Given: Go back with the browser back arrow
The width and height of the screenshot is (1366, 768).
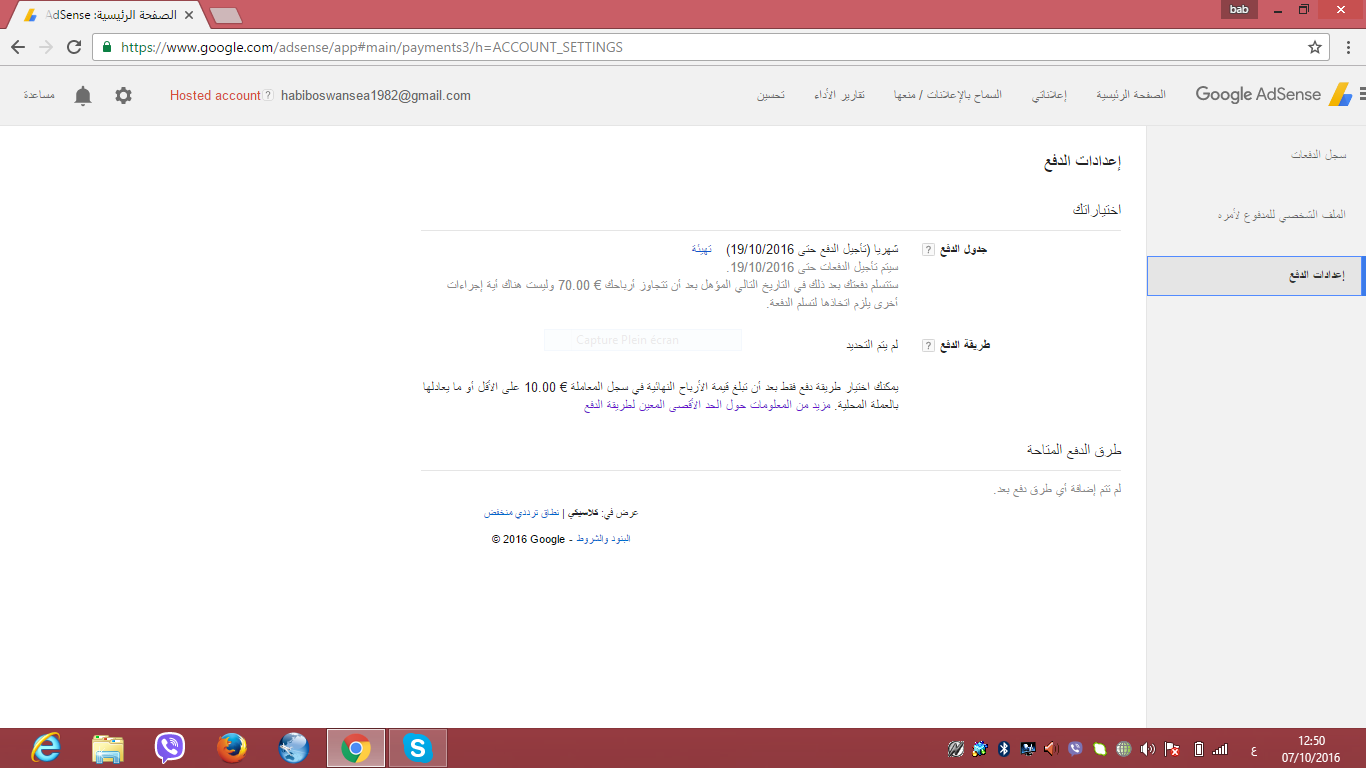Looking at the screenshot, I should point(18,47).
